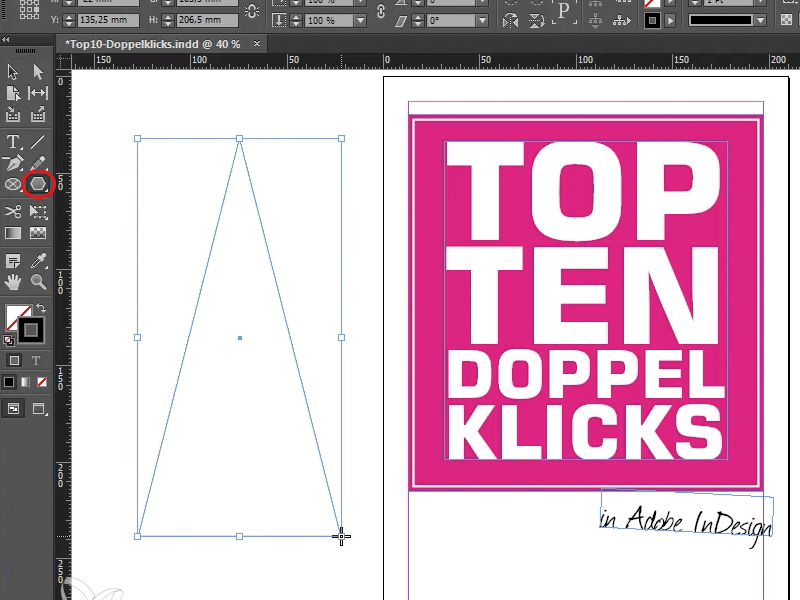The height and width of the screenshot is (600, 800).
Task: Select the Gap tool
Action: [x=38, y=93]
